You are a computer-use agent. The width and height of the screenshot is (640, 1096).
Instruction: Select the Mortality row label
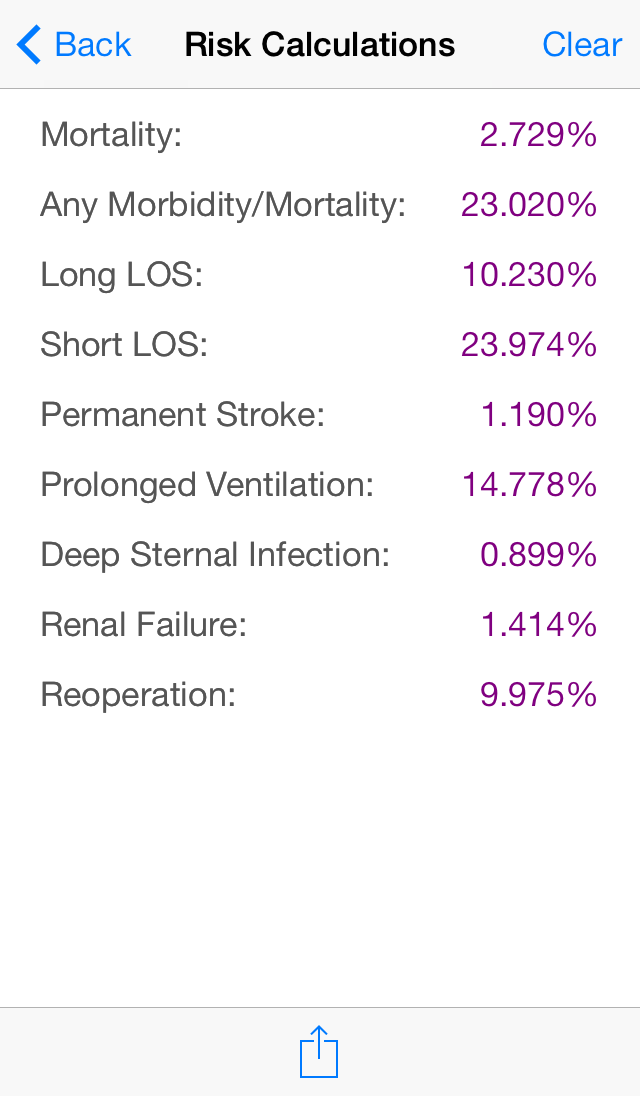[111, 134]
